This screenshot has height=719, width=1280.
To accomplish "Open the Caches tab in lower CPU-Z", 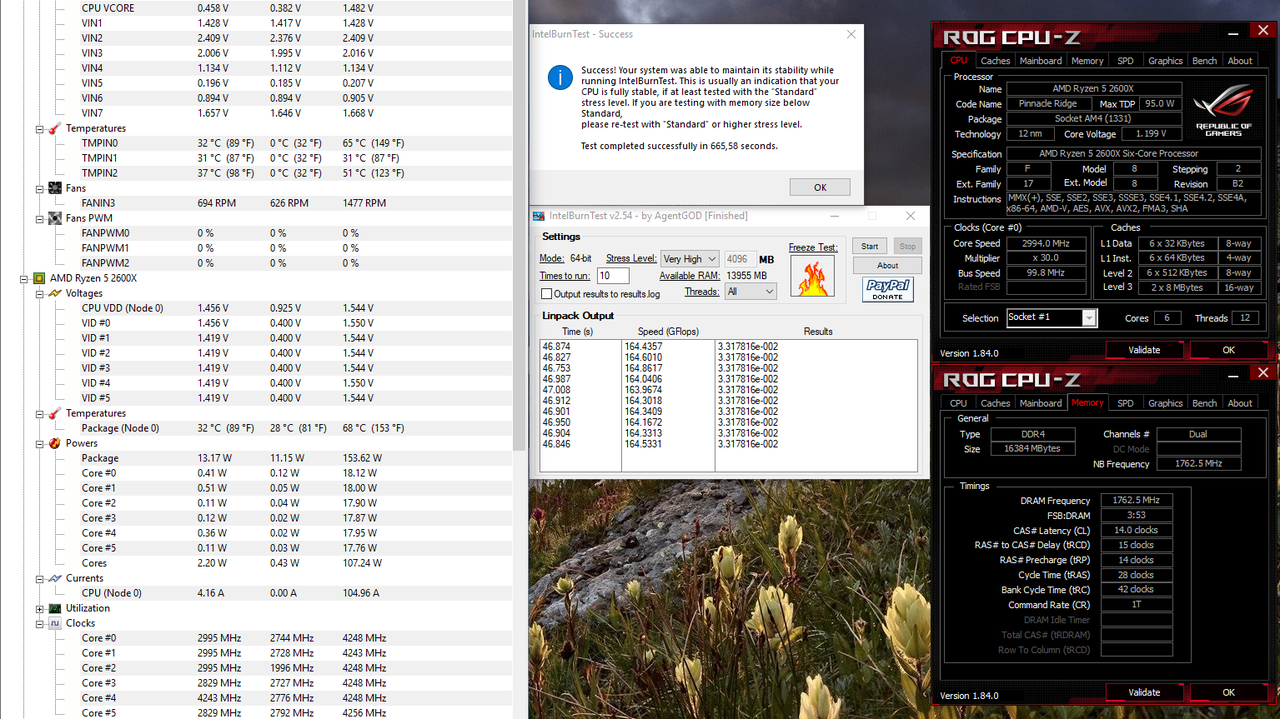I will [995, 403].
